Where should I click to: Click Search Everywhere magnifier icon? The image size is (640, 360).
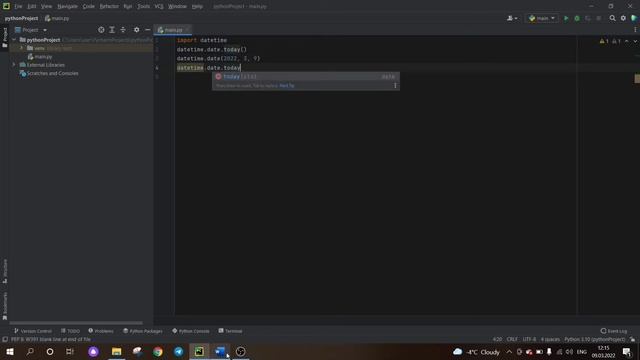click(x=612, y=18)
